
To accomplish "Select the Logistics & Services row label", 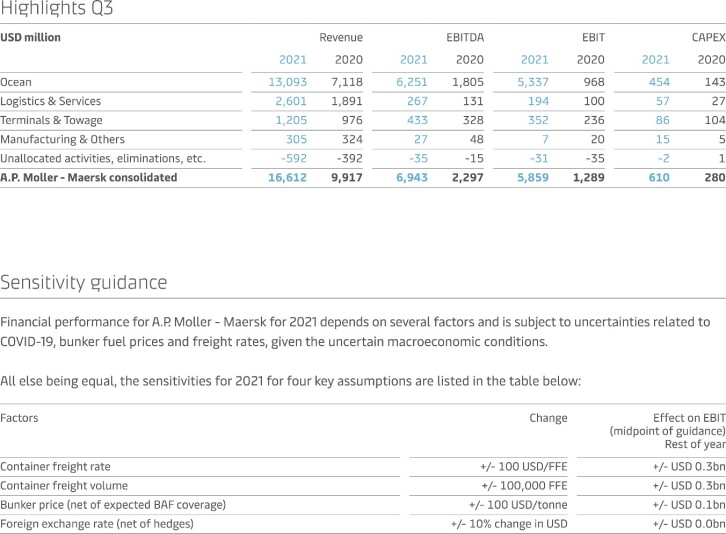I will (x=50, y=101).
